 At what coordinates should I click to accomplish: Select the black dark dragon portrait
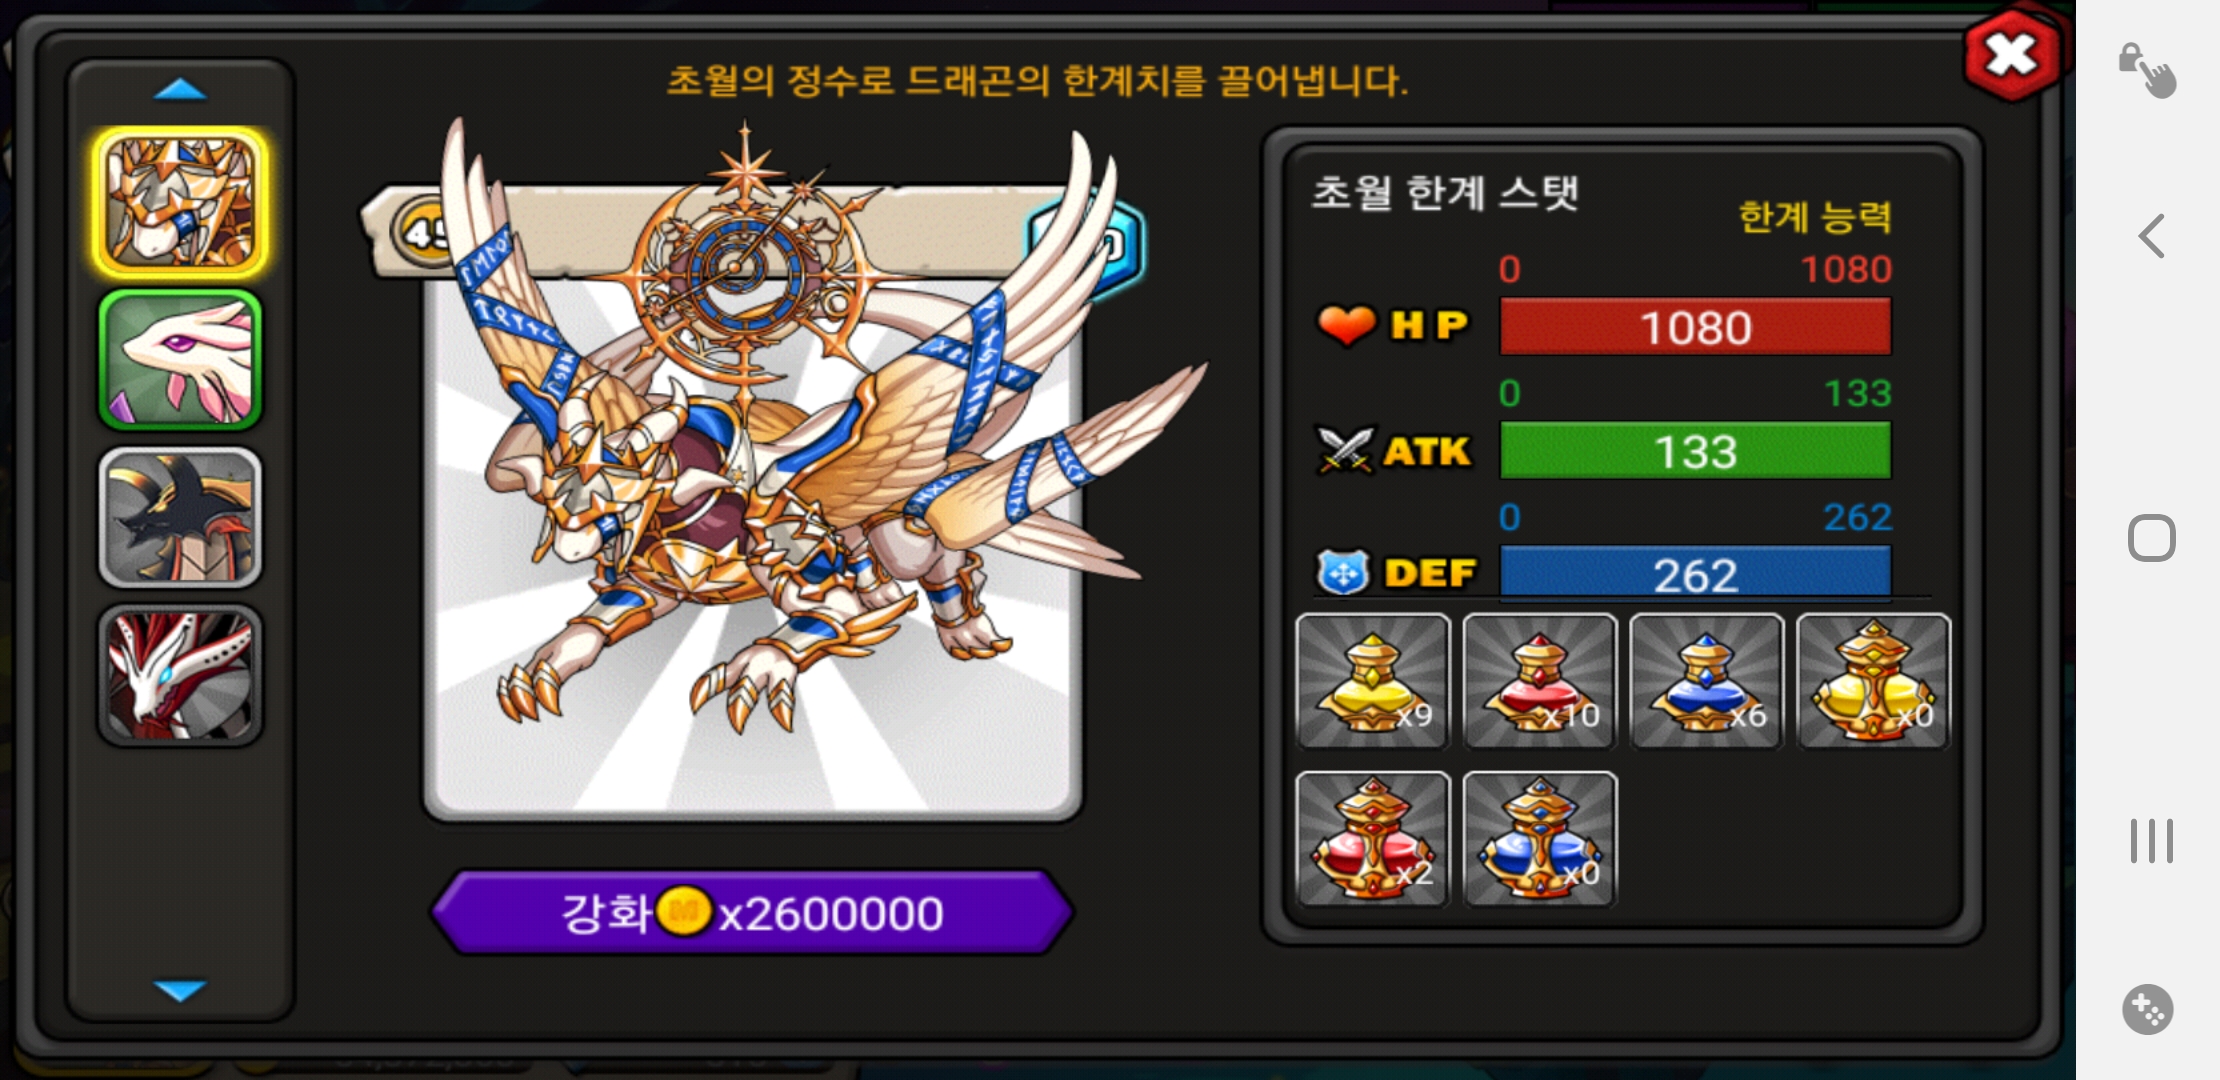point(180,517)
